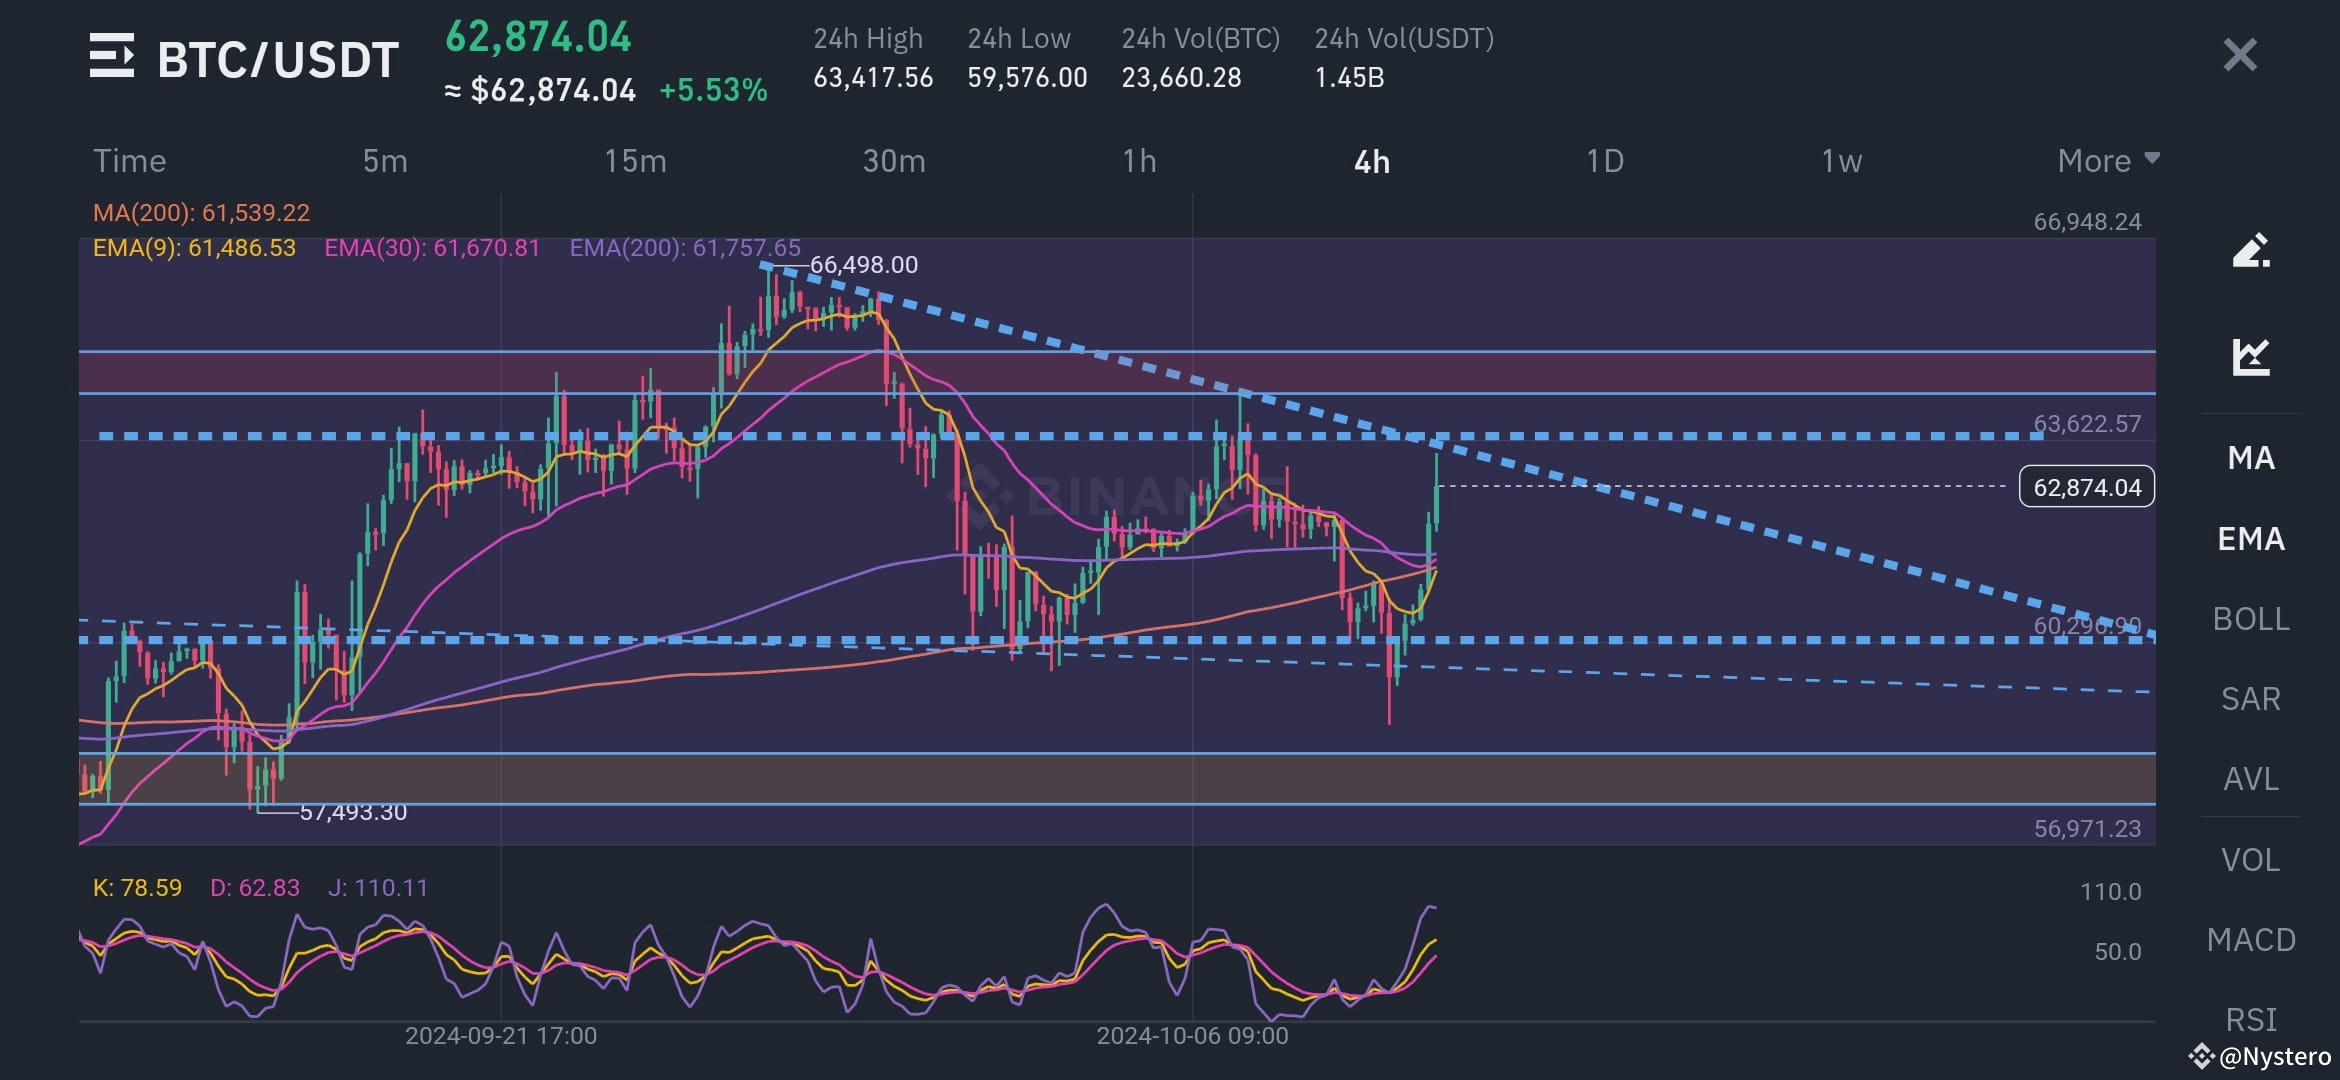Image resolution: width=2340 pixels, height=1080 pixels.
Task: Open the Time line-chart view
Action: coord(130,160)
